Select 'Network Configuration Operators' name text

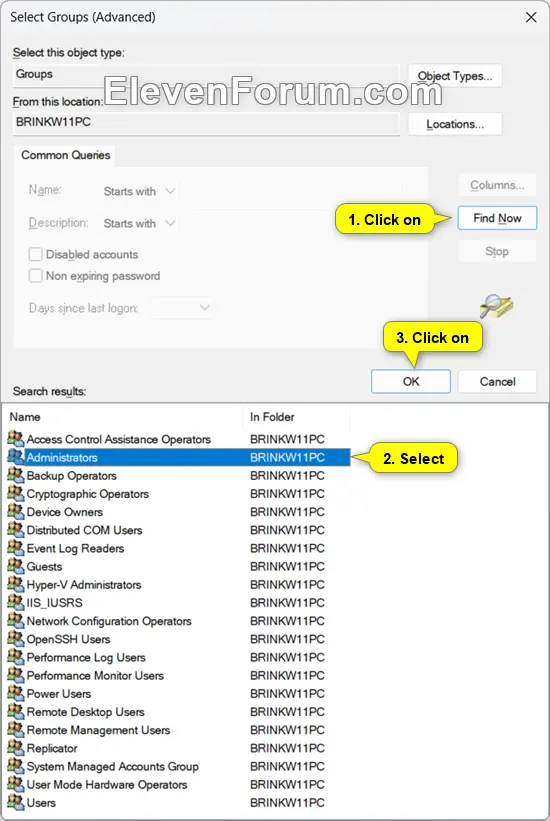tap(109, 621)
